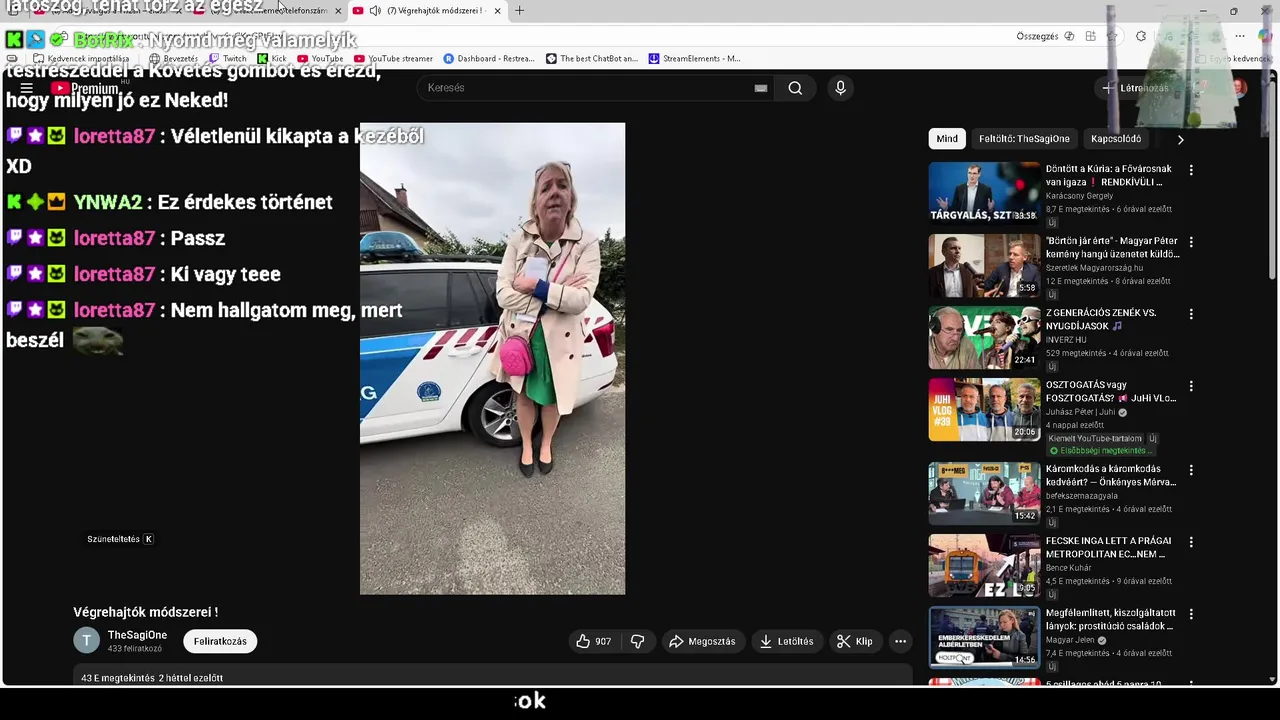Click the Megosztás share button
The width and height of the screenshot is (1280, 720).
pyautogui.click(x=702, y=641)
